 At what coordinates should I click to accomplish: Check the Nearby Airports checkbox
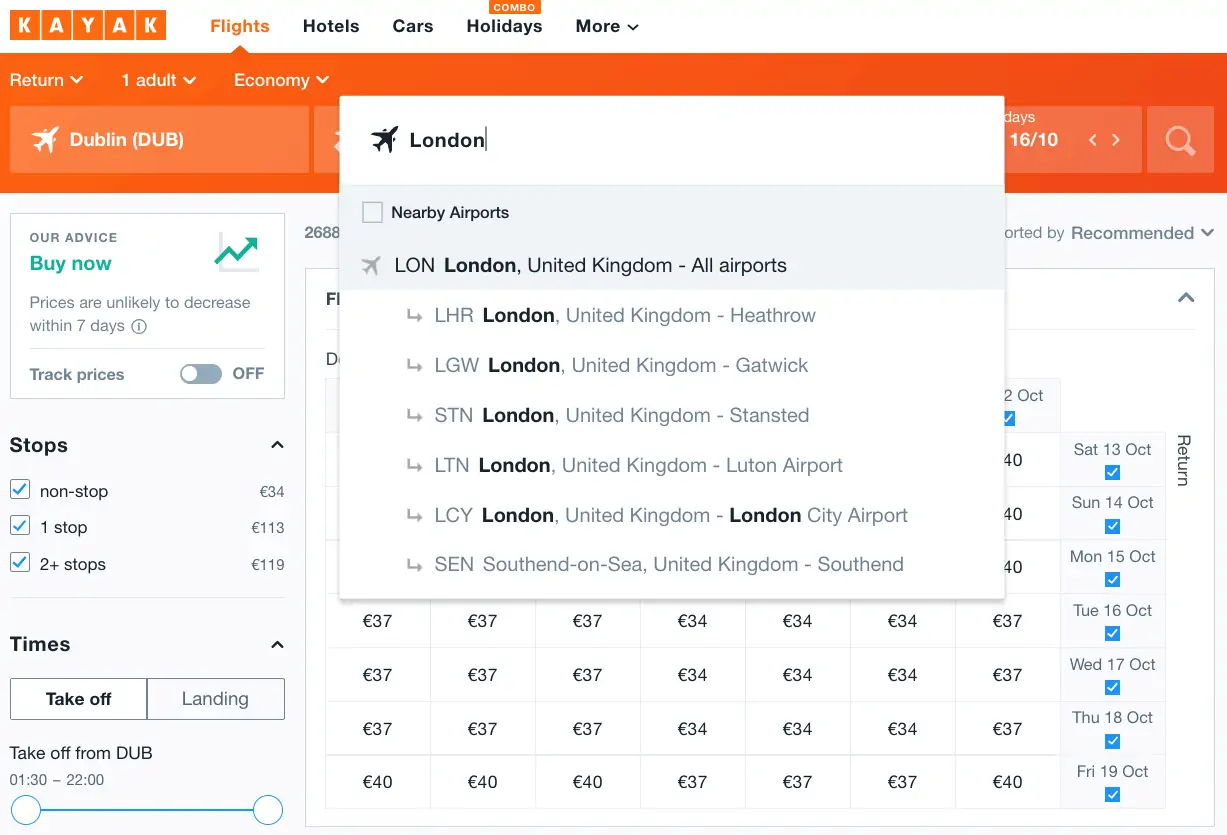pyautogui.click(x=373, y=212)
